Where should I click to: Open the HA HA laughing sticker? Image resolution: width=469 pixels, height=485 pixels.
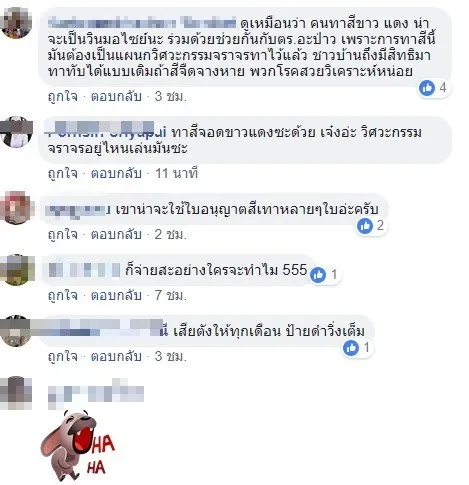pos(78,446)
